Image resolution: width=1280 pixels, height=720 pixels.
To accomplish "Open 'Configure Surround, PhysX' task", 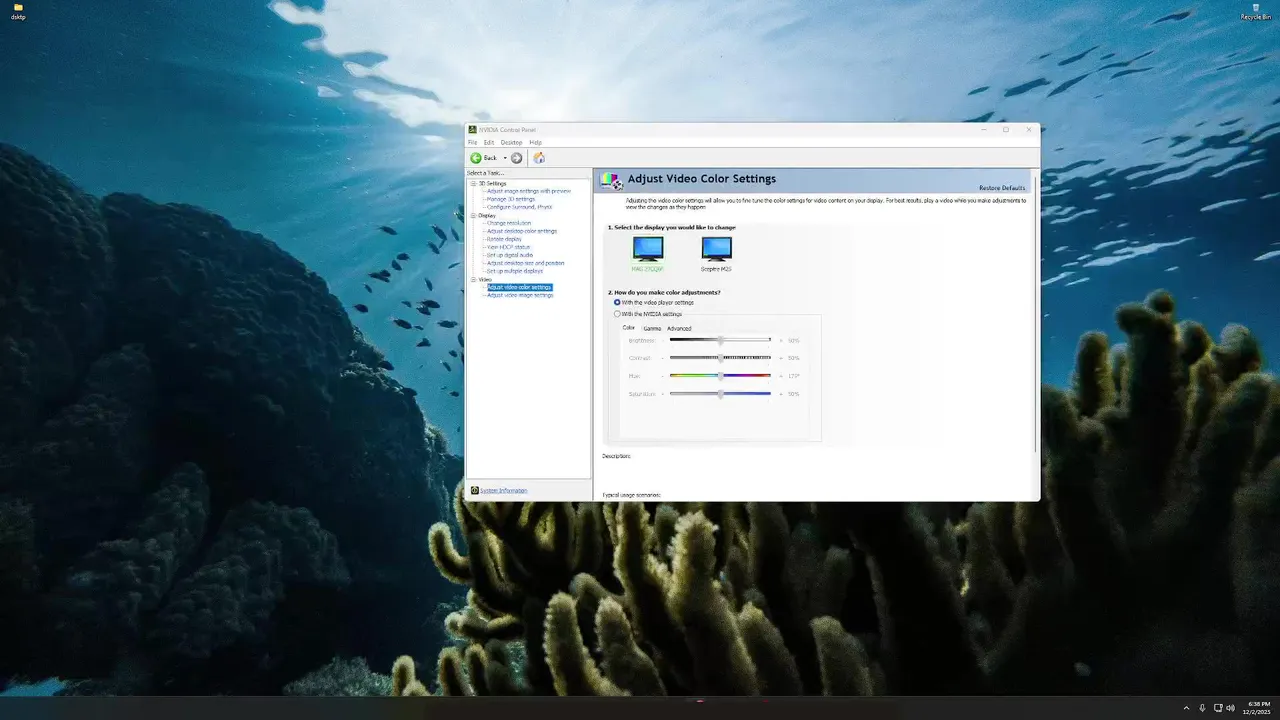I will click(519, 207).
